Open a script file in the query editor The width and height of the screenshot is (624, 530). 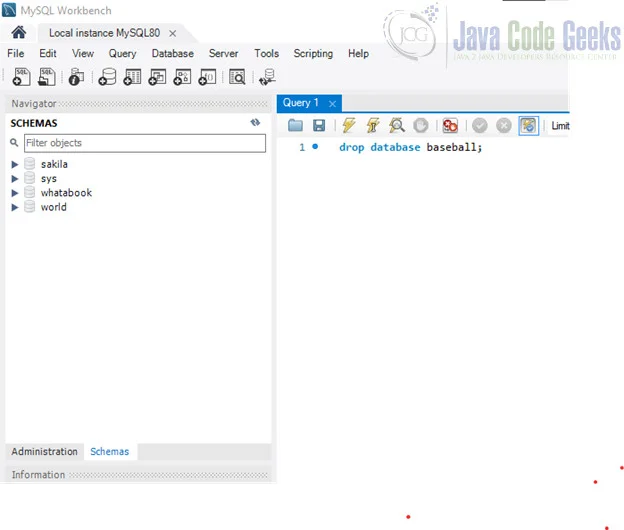pyautogui.click(x=295, y=125)
